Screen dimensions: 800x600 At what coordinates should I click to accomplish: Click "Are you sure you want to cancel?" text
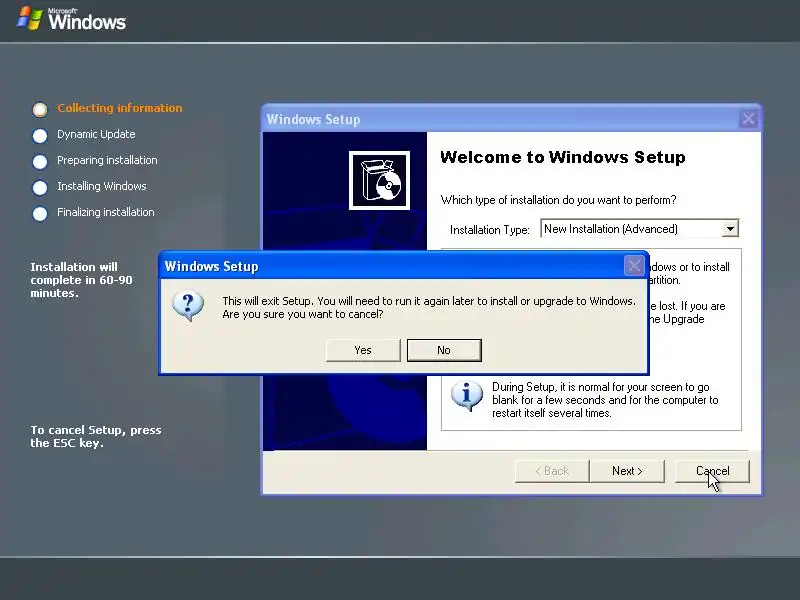pos(303,314)
